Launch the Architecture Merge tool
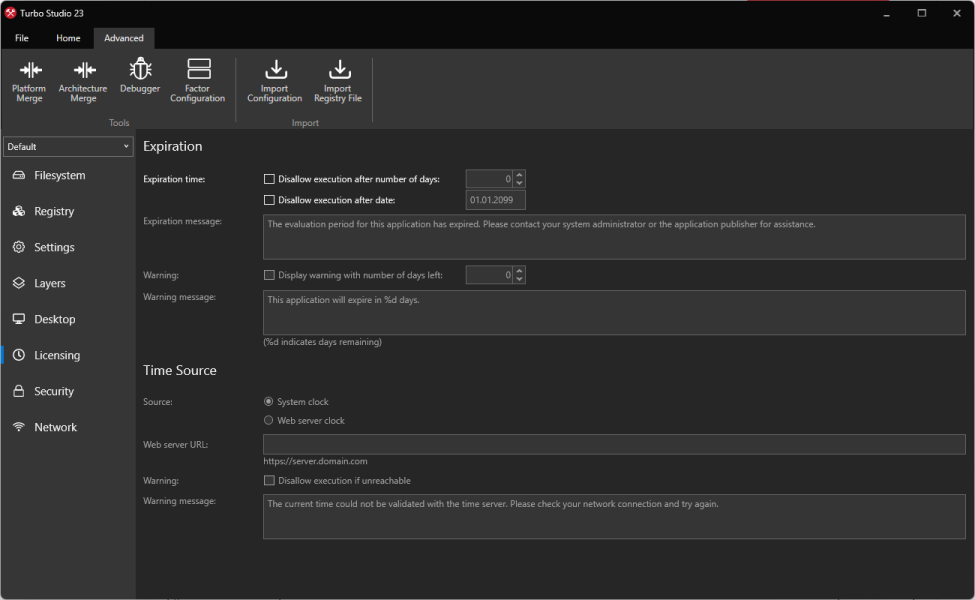Screen dimensions: 975x600 [x=83, y=81]
